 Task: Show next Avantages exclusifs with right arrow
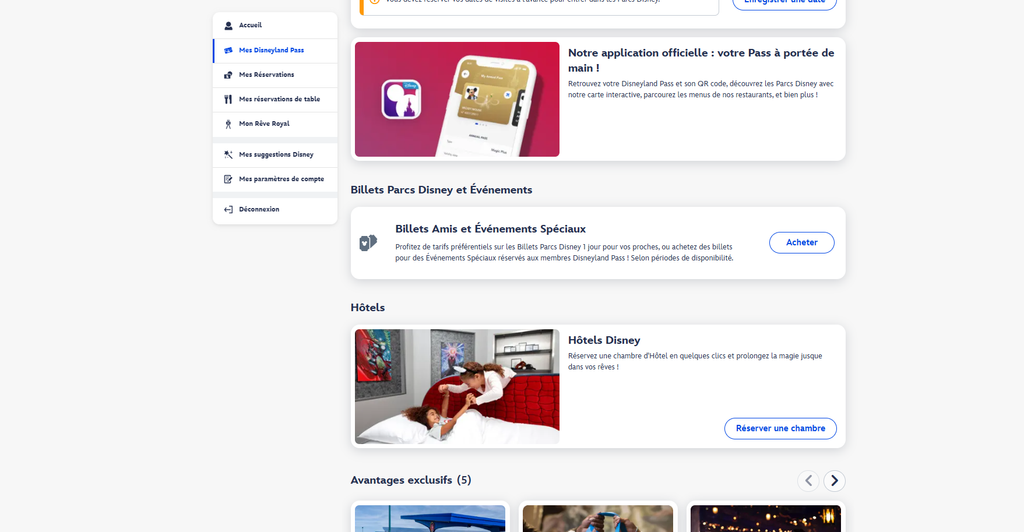(834, 481)
